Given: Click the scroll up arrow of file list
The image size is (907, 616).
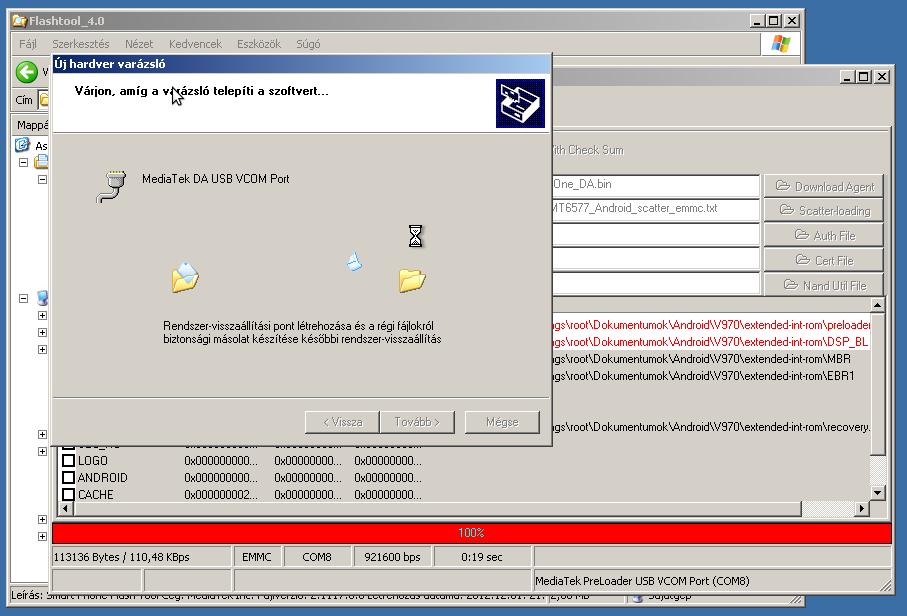Looking at the screenshot, I should click(877, 305).
